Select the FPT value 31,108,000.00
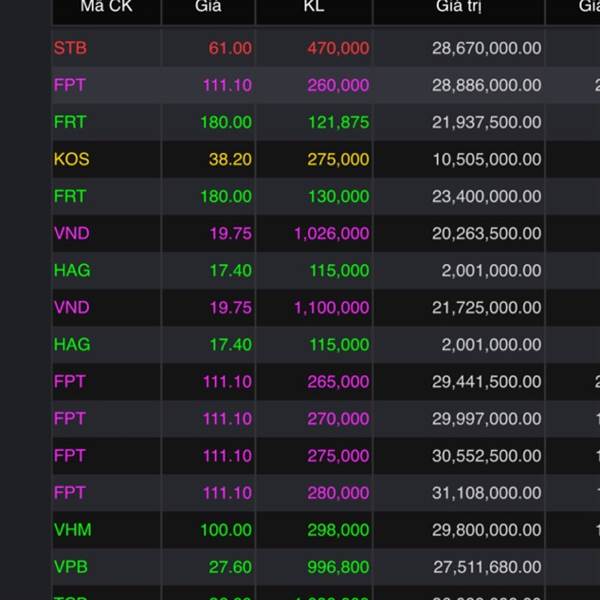Screen dimensions: 600x600 tap(487, 492)
